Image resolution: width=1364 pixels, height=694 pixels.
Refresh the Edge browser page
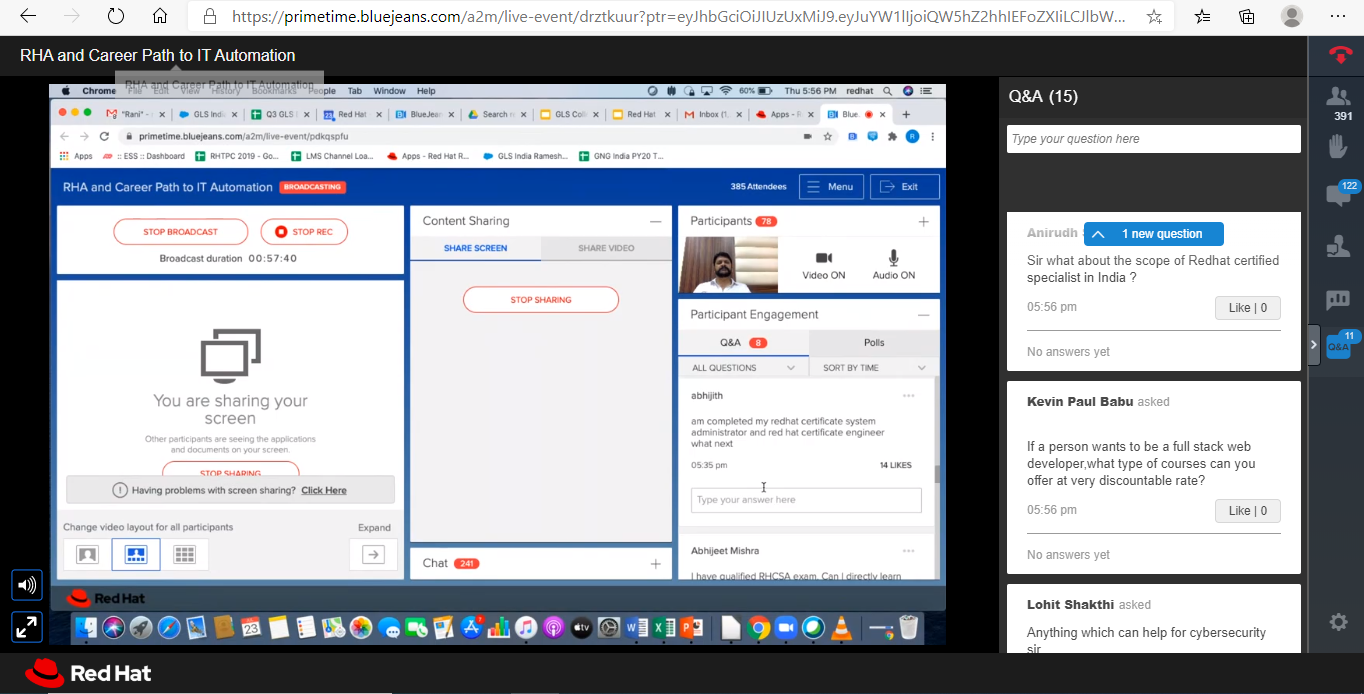pyautogui.click(x=115, y=17)
